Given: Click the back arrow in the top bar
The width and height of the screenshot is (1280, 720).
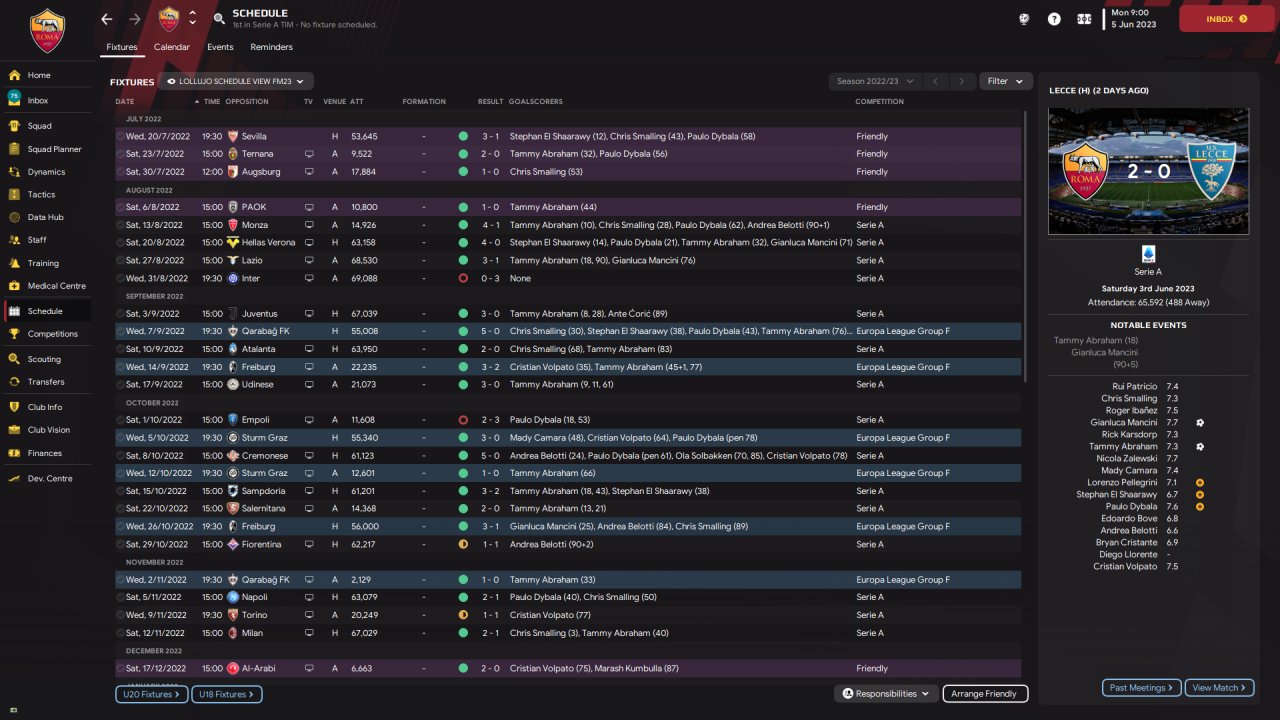Looking at the screenshot, I should [x=107, y=19].
